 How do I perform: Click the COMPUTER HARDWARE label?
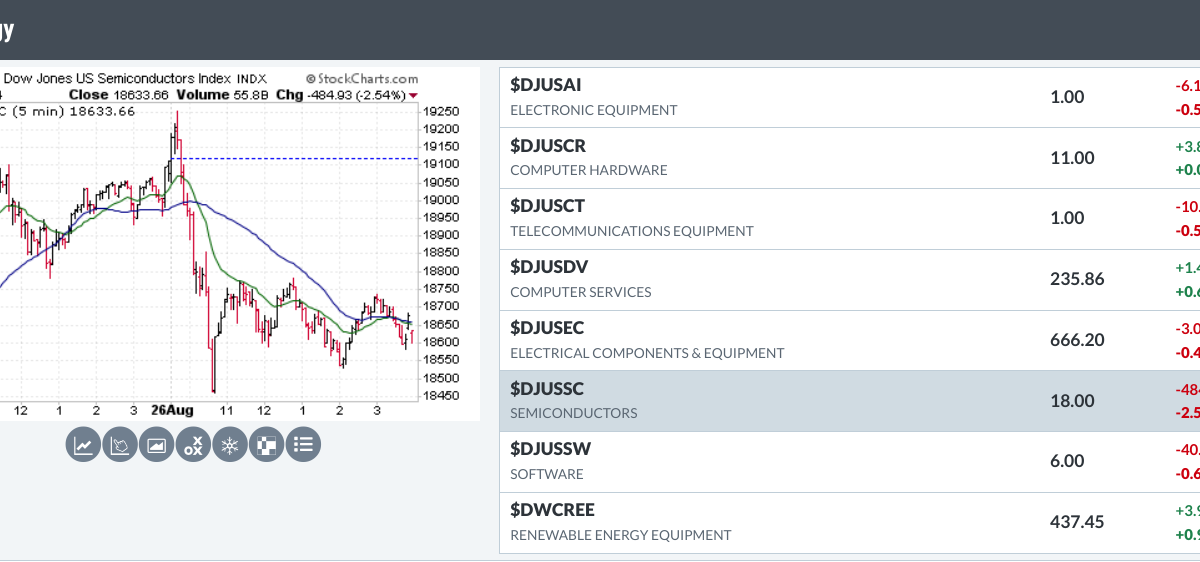pyautogui.click(x=589, y=170)
